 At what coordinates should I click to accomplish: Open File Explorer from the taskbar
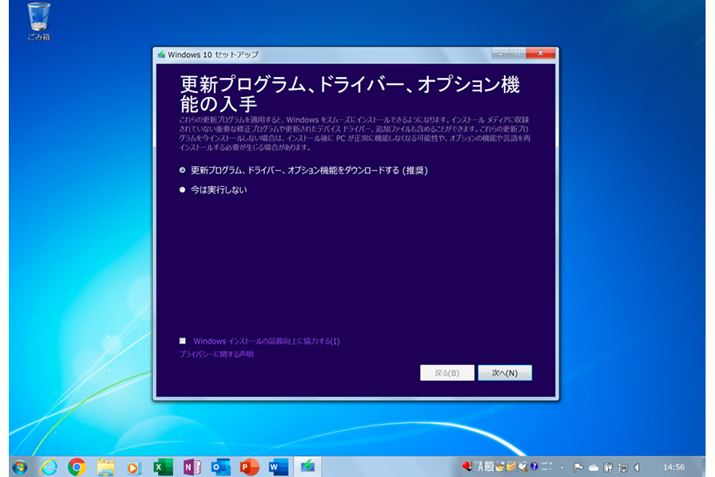106,467
